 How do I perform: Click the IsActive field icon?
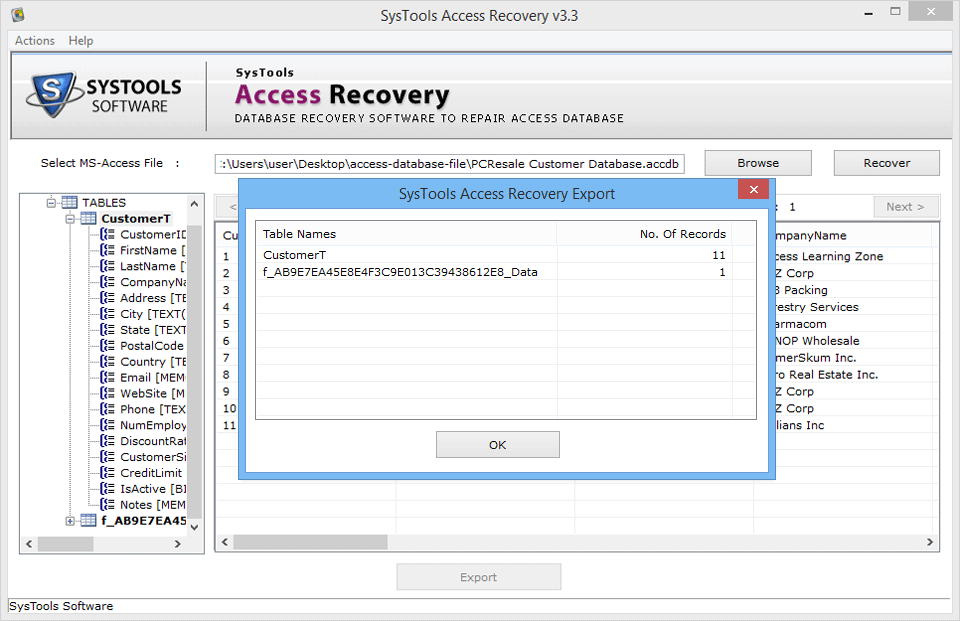pos(107,489)
